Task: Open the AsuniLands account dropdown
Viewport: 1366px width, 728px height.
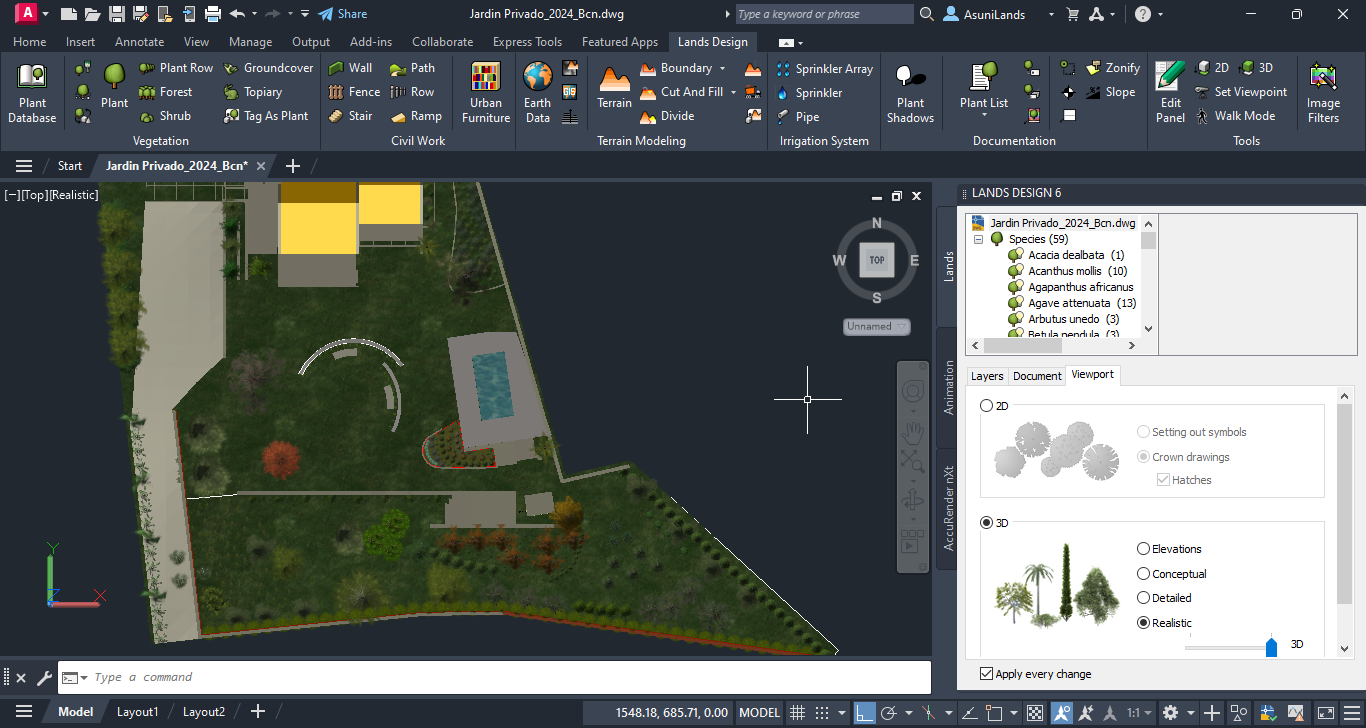Action: click(1050, 14)
